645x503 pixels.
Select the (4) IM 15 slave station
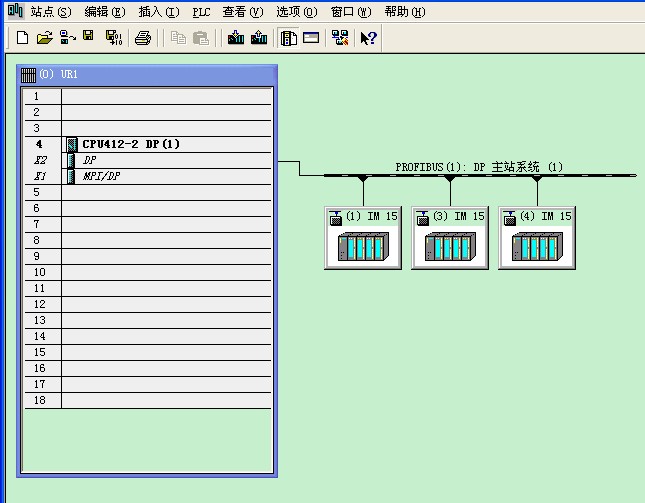pos(537,237)
